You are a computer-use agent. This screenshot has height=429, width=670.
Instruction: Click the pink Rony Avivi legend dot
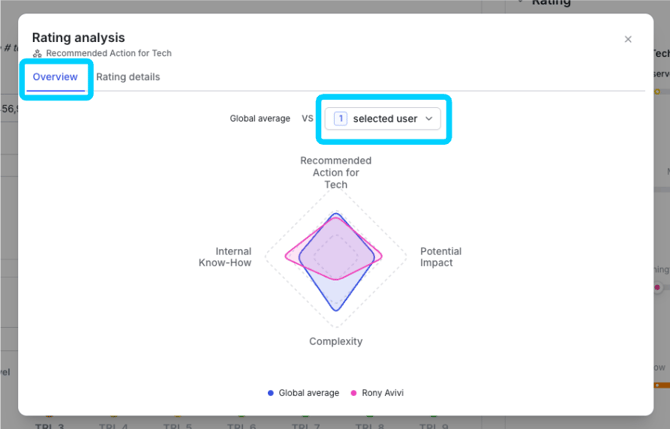tap(353, 393)
